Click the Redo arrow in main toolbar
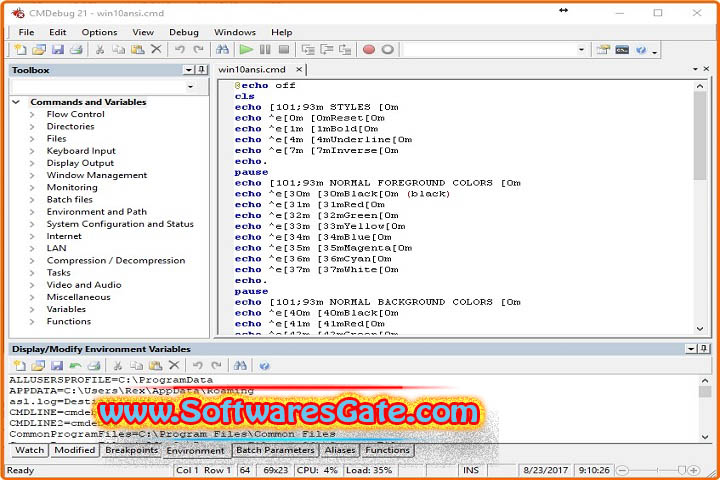 pos(198,50)
